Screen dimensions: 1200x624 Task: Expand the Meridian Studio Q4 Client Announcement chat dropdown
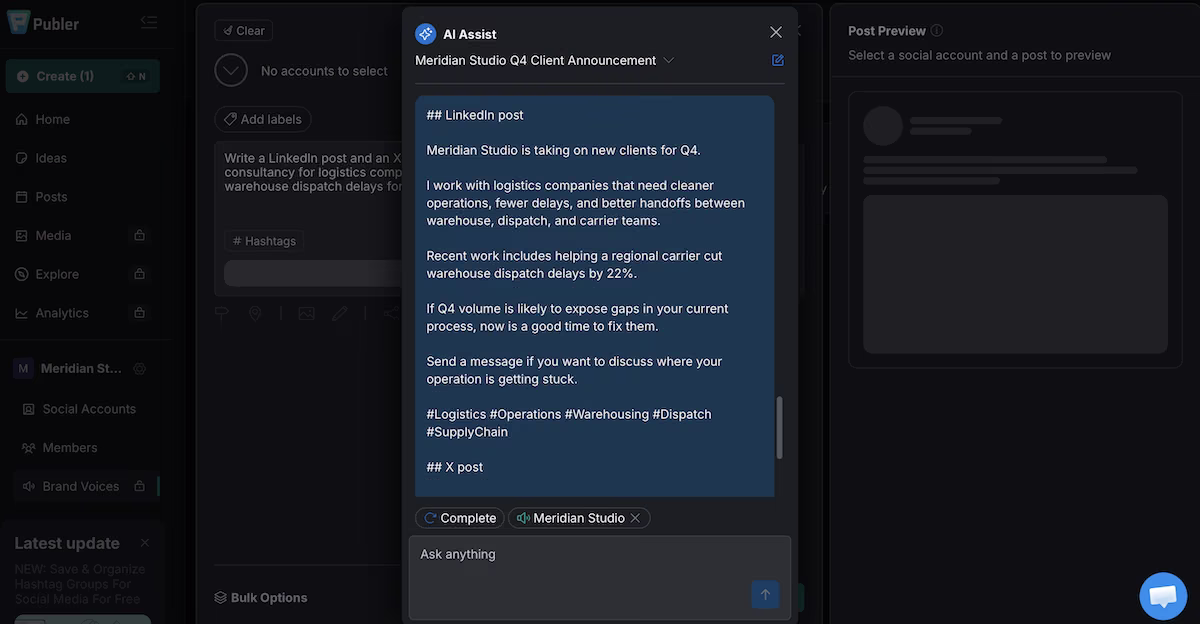pyautogui.click(x=669, y=60)
